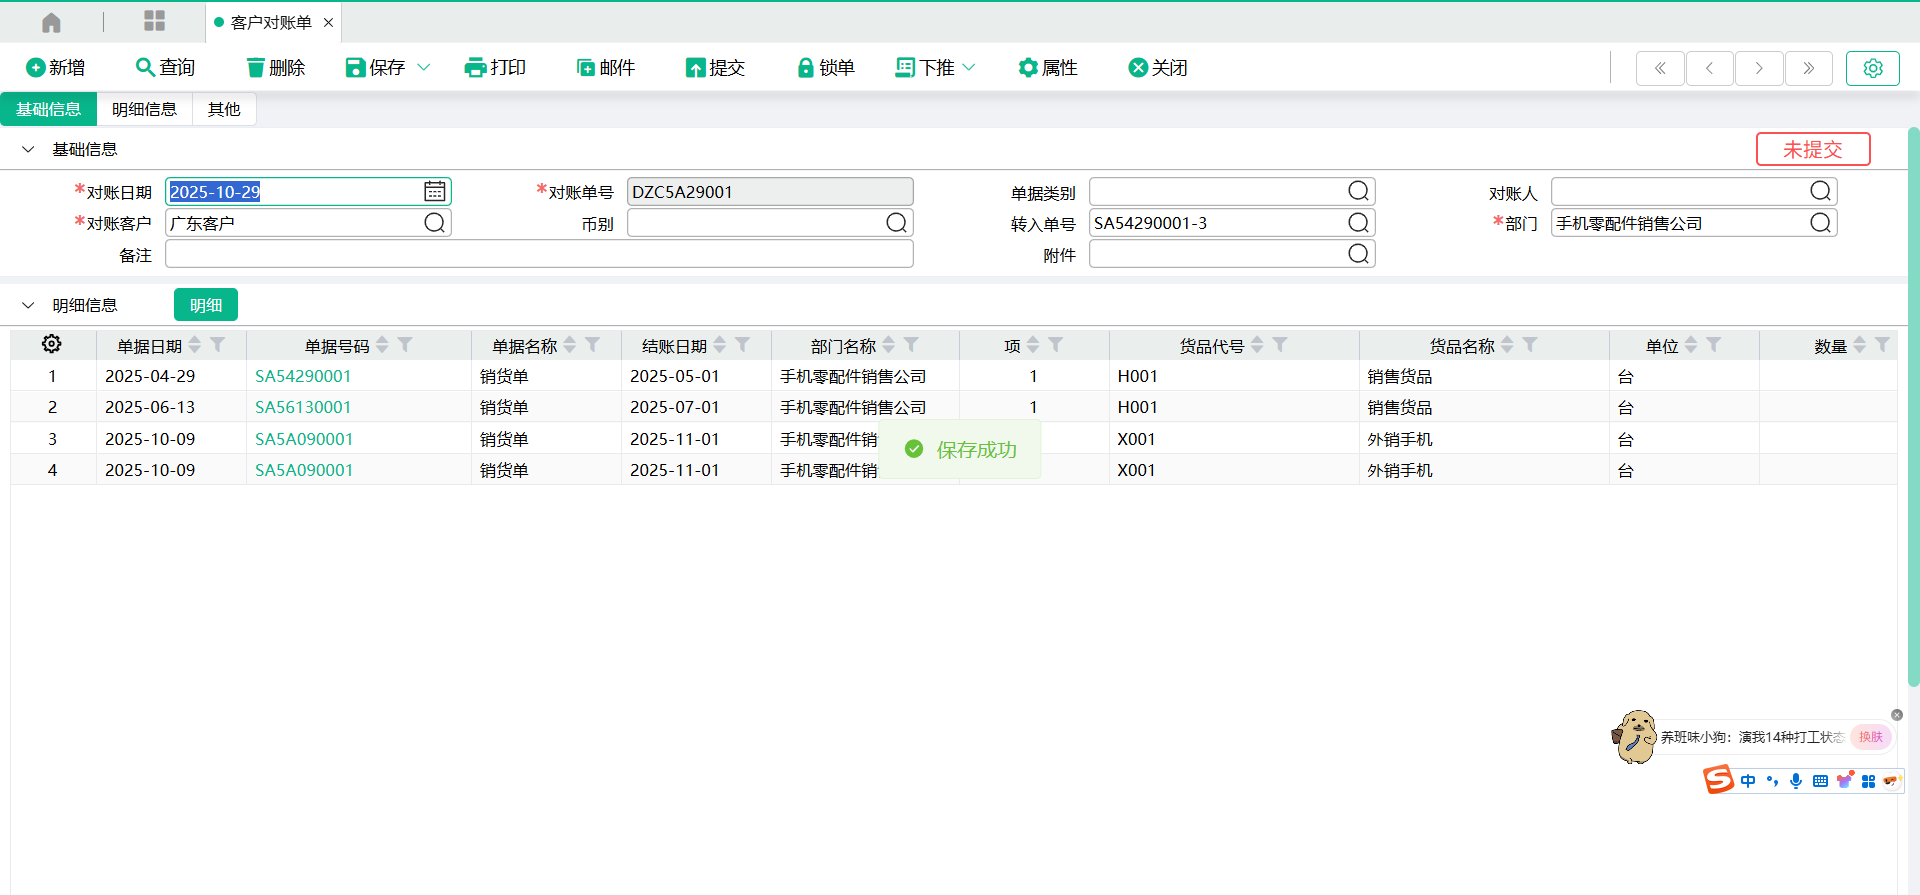Click search icon in 对账客户 field

pyautogui.click(x=434, y=222)
